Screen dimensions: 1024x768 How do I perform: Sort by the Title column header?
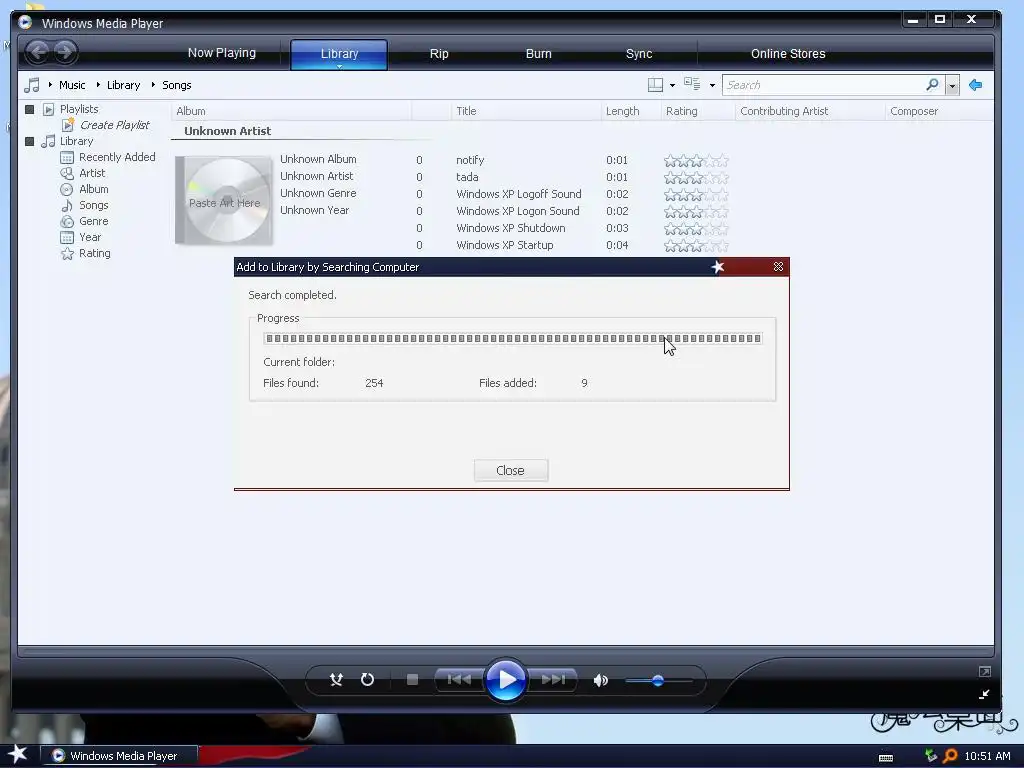click(x=526, y=111)
